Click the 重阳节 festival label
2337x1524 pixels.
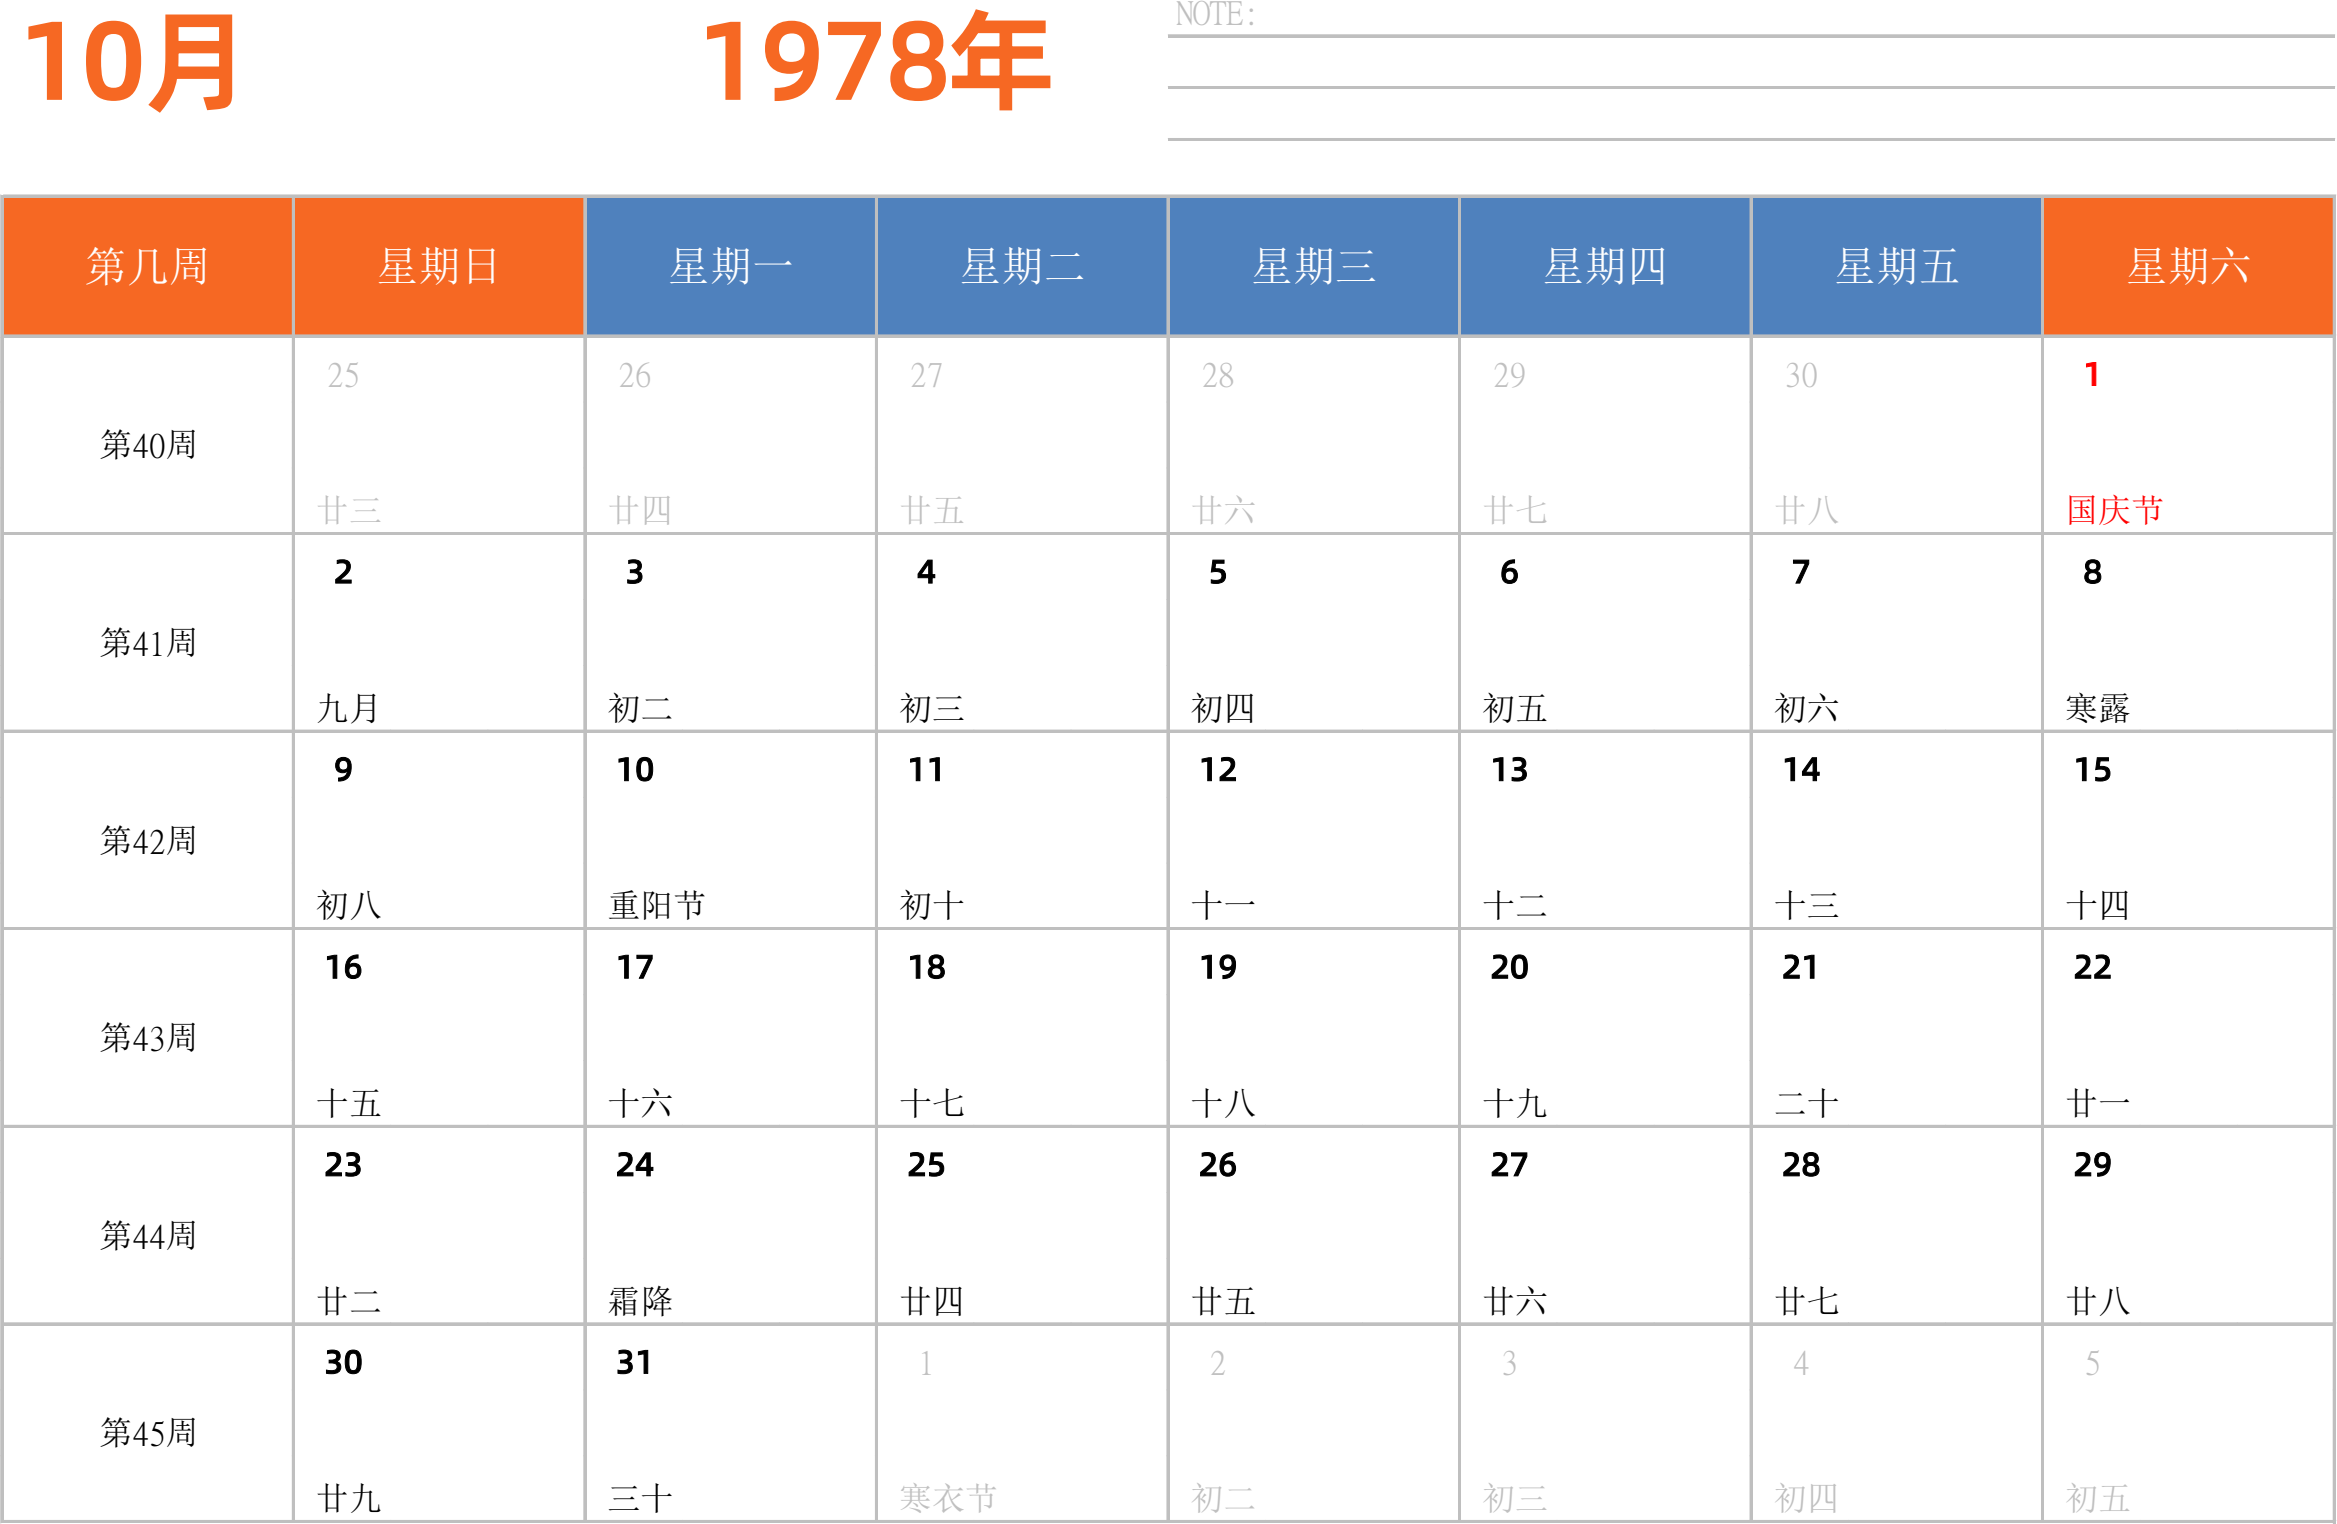(x=657, y=905)
